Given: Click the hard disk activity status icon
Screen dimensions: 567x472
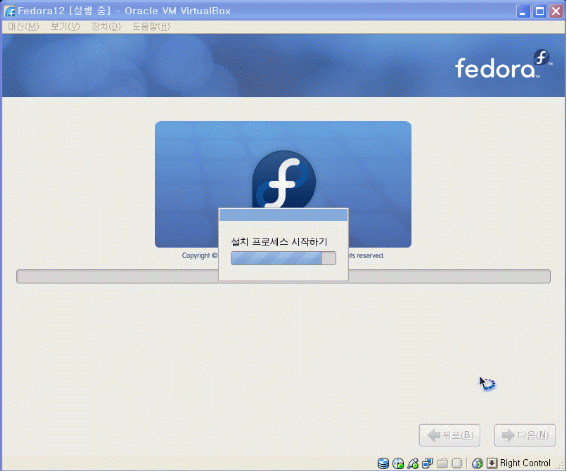Looking at the screenshot, I should 383,463.
